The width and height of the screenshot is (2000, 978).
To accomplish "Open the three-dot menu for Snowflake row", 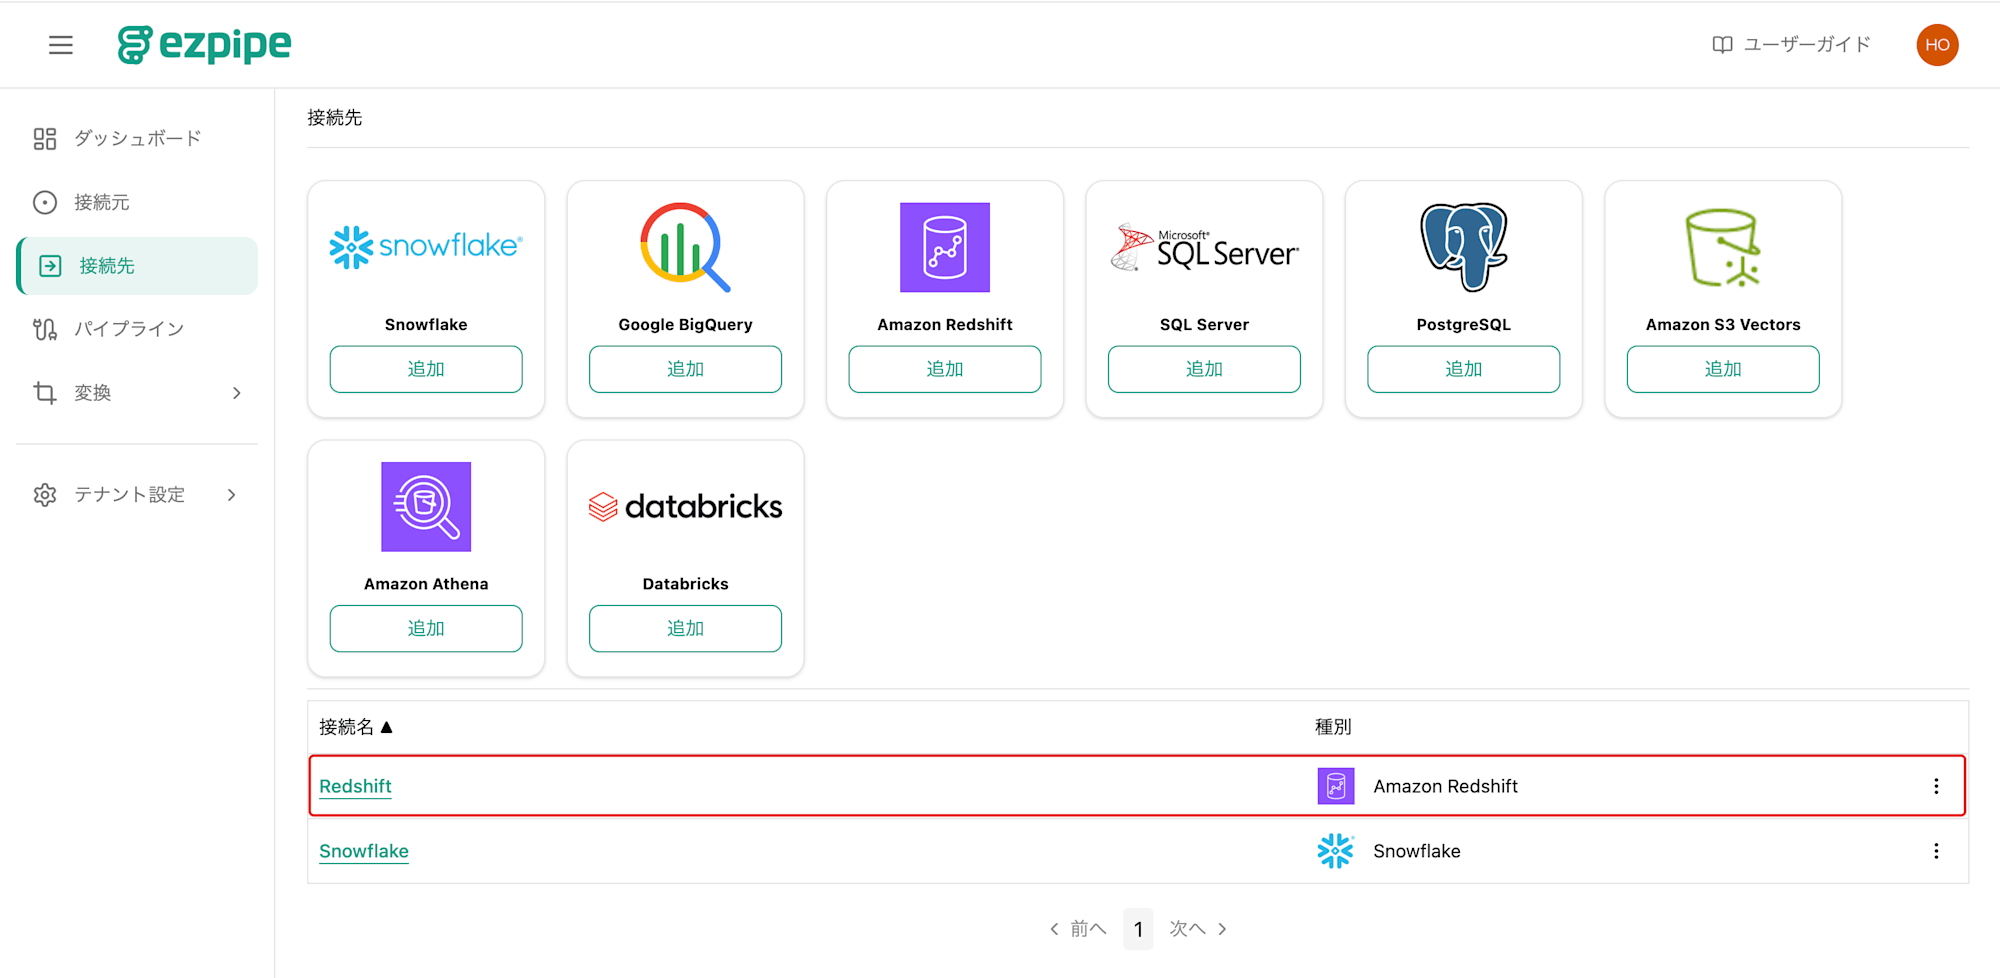I will (1936, 851).
